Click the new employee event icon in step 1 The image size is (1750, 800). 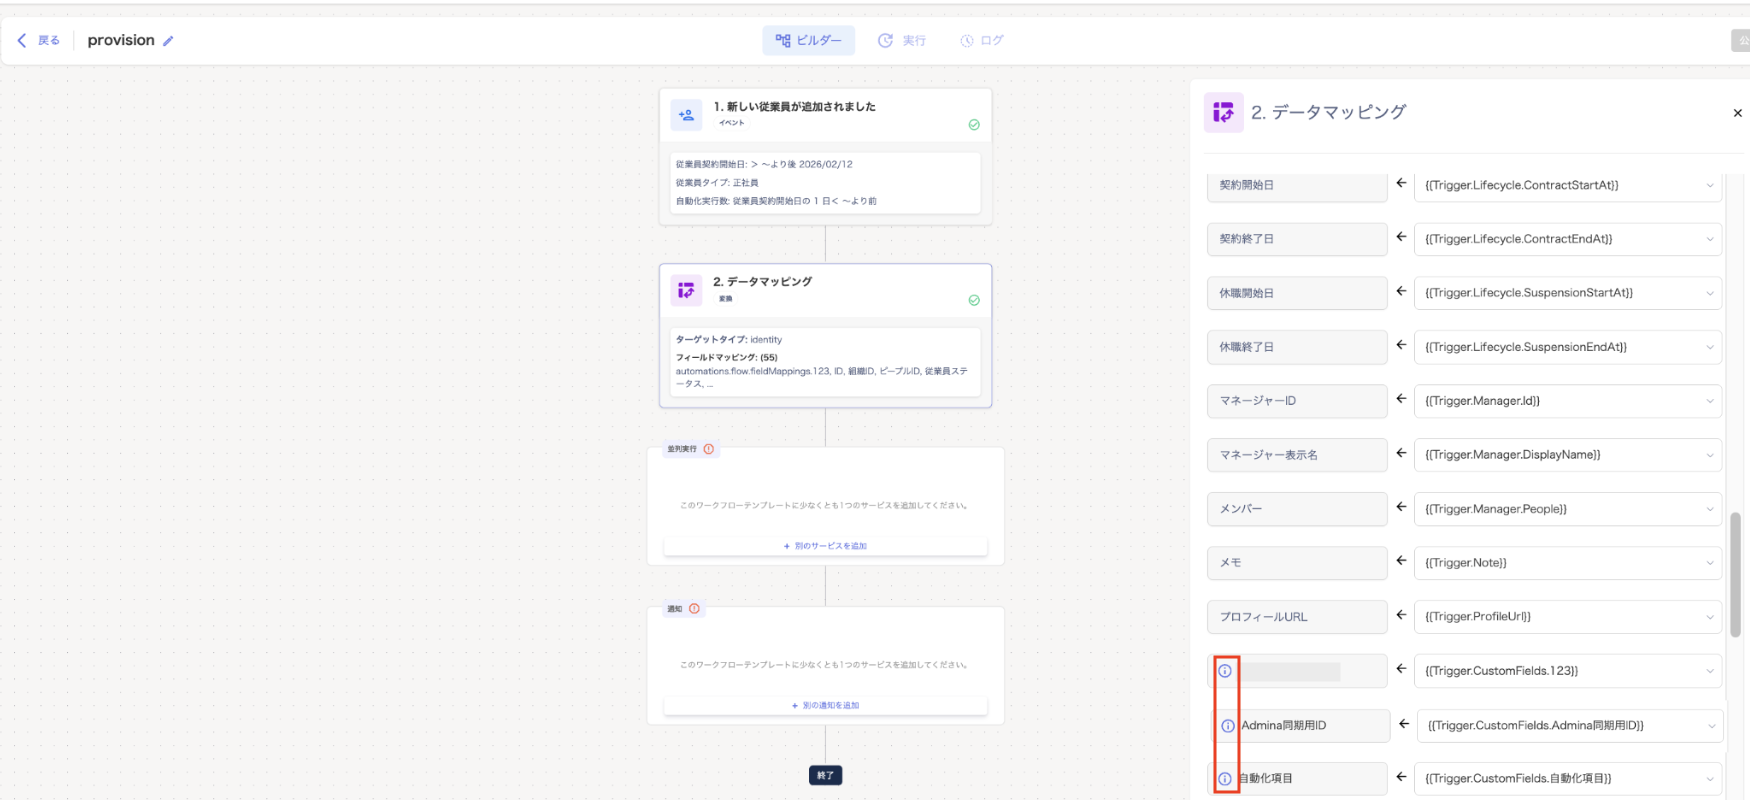pyautogui.click(x=686, y=115)
